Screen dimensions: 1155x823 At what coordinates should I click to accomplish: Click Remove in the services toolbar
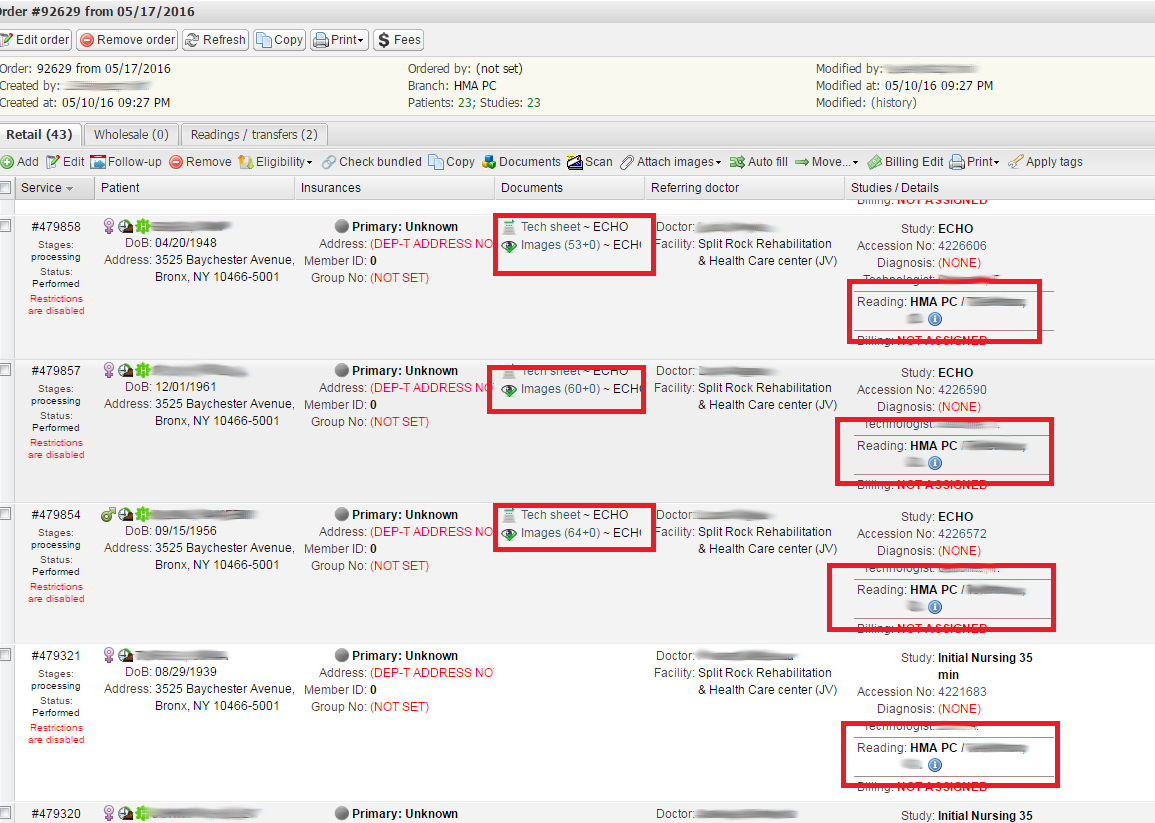tap(200, 162)
